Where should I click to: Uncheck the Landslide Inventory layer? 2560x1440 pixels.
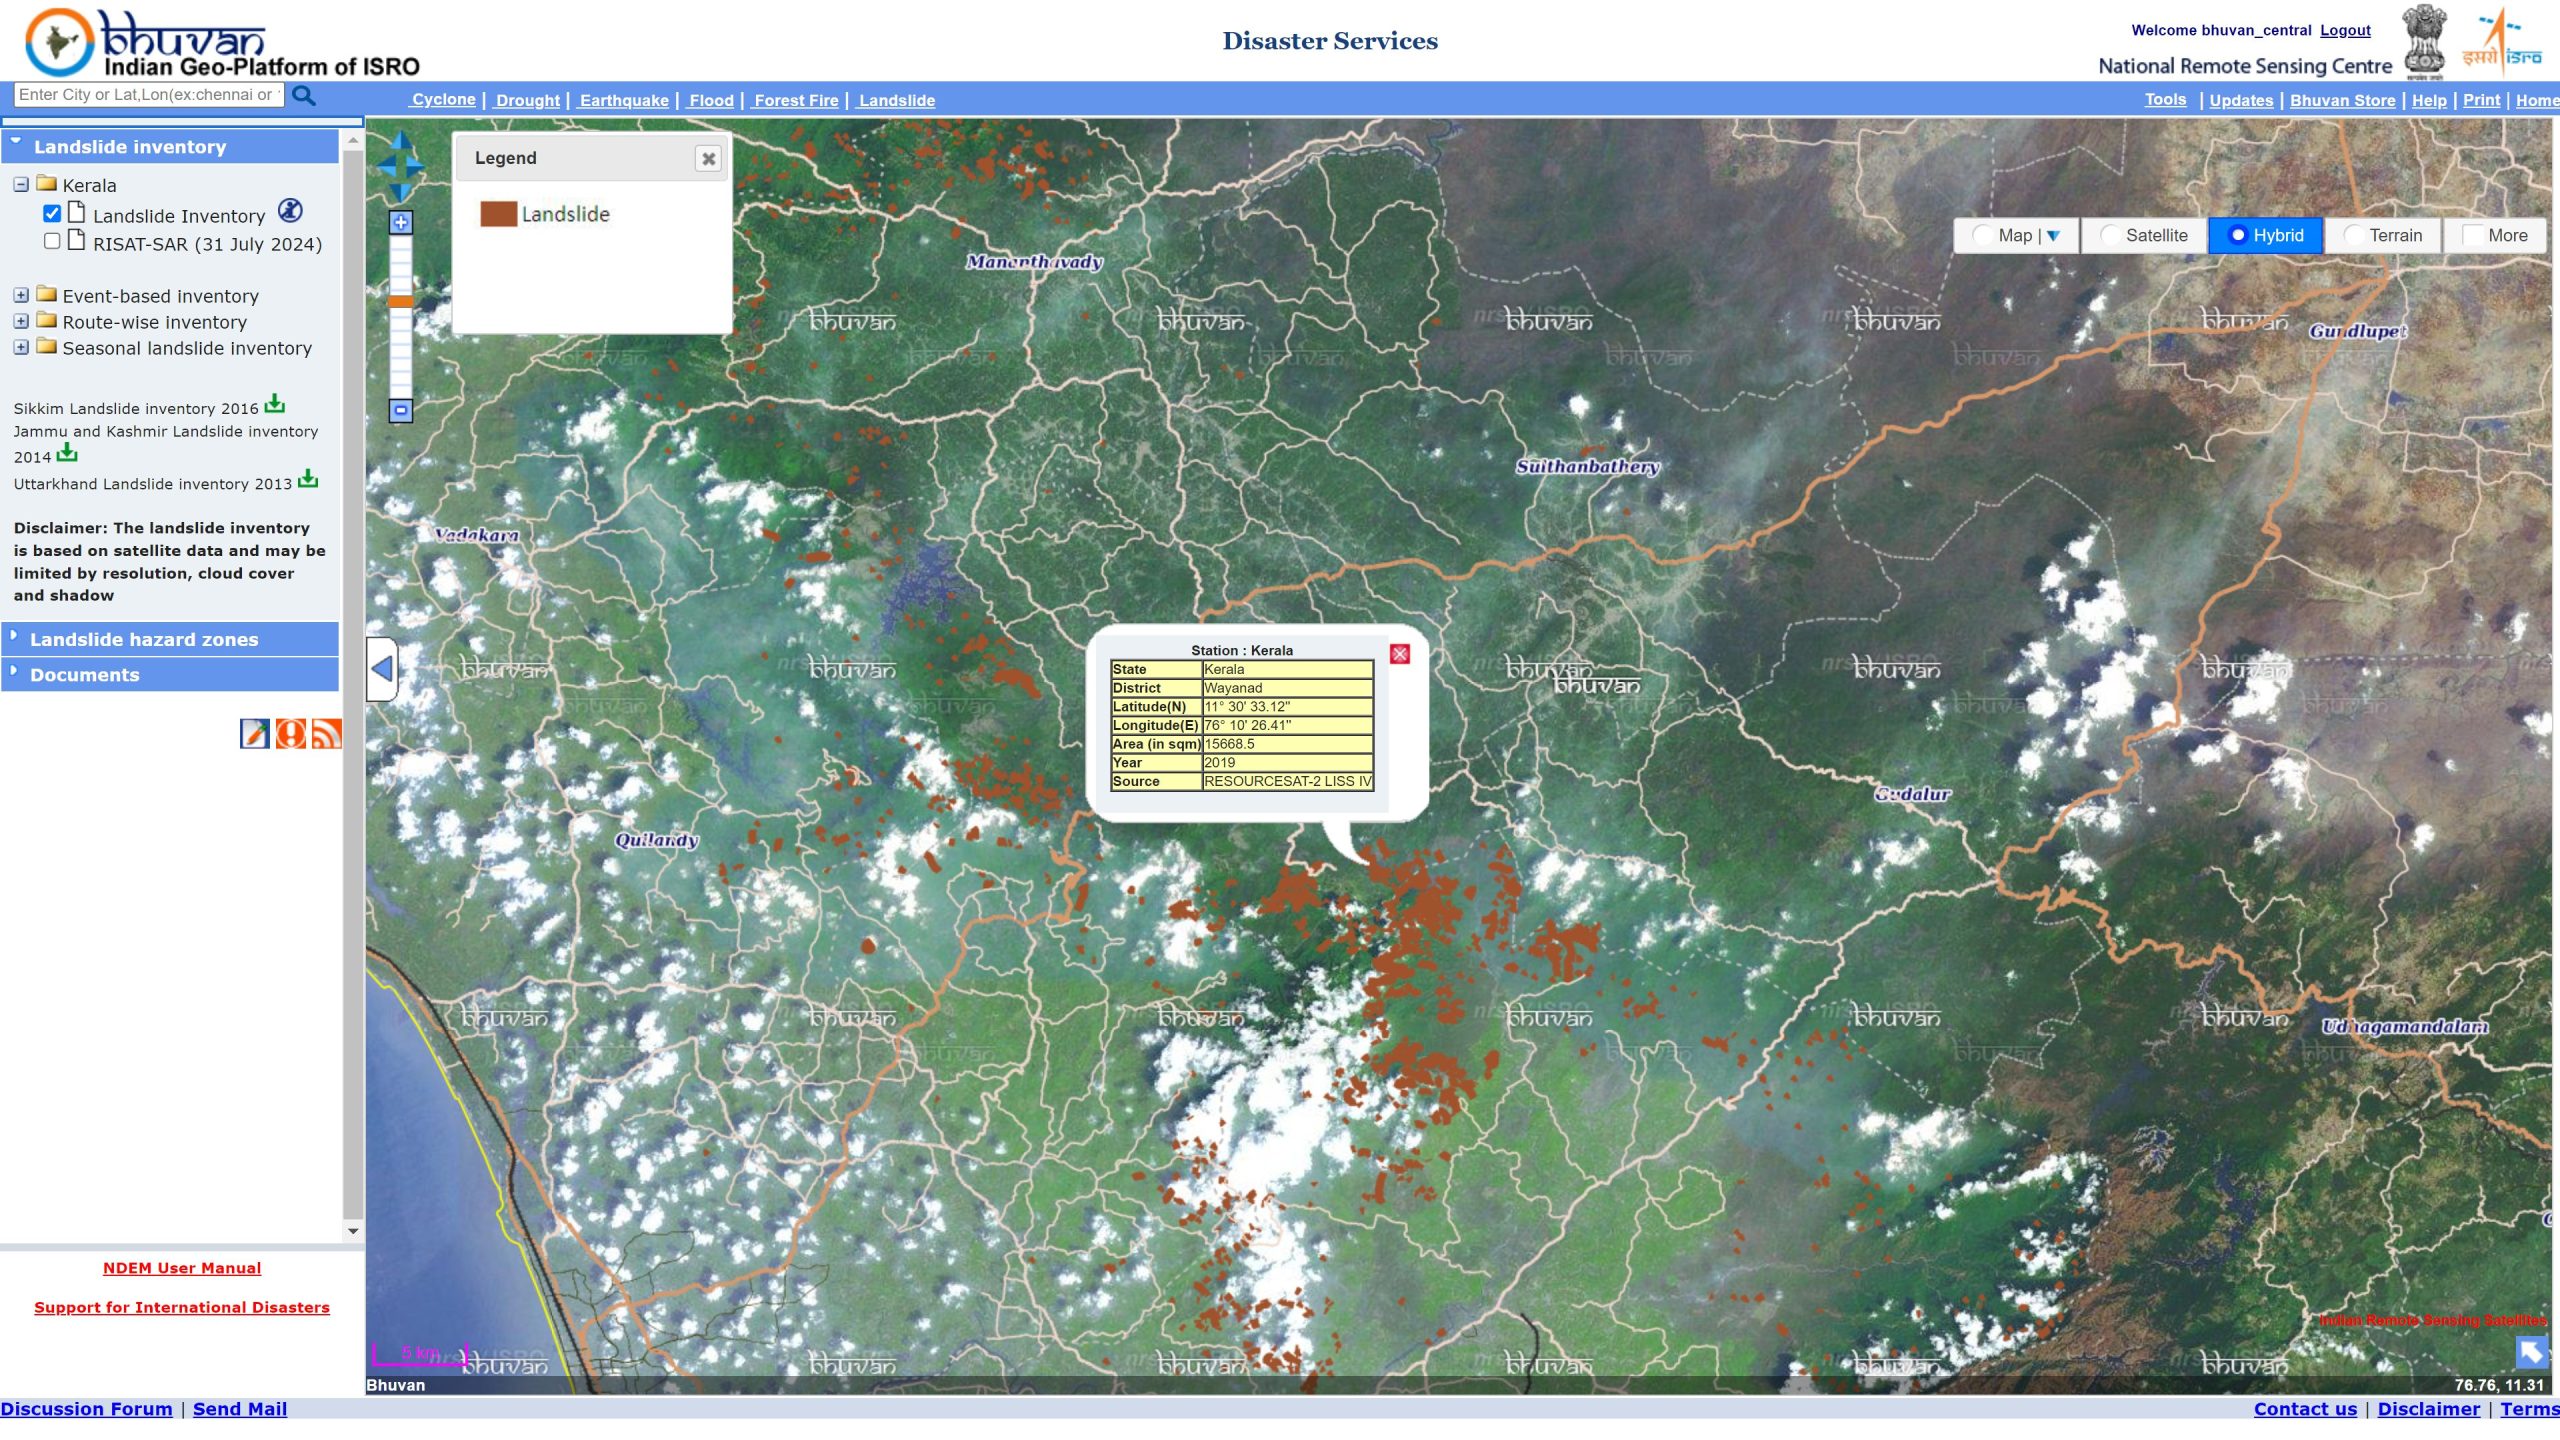[x=52, y=214]
